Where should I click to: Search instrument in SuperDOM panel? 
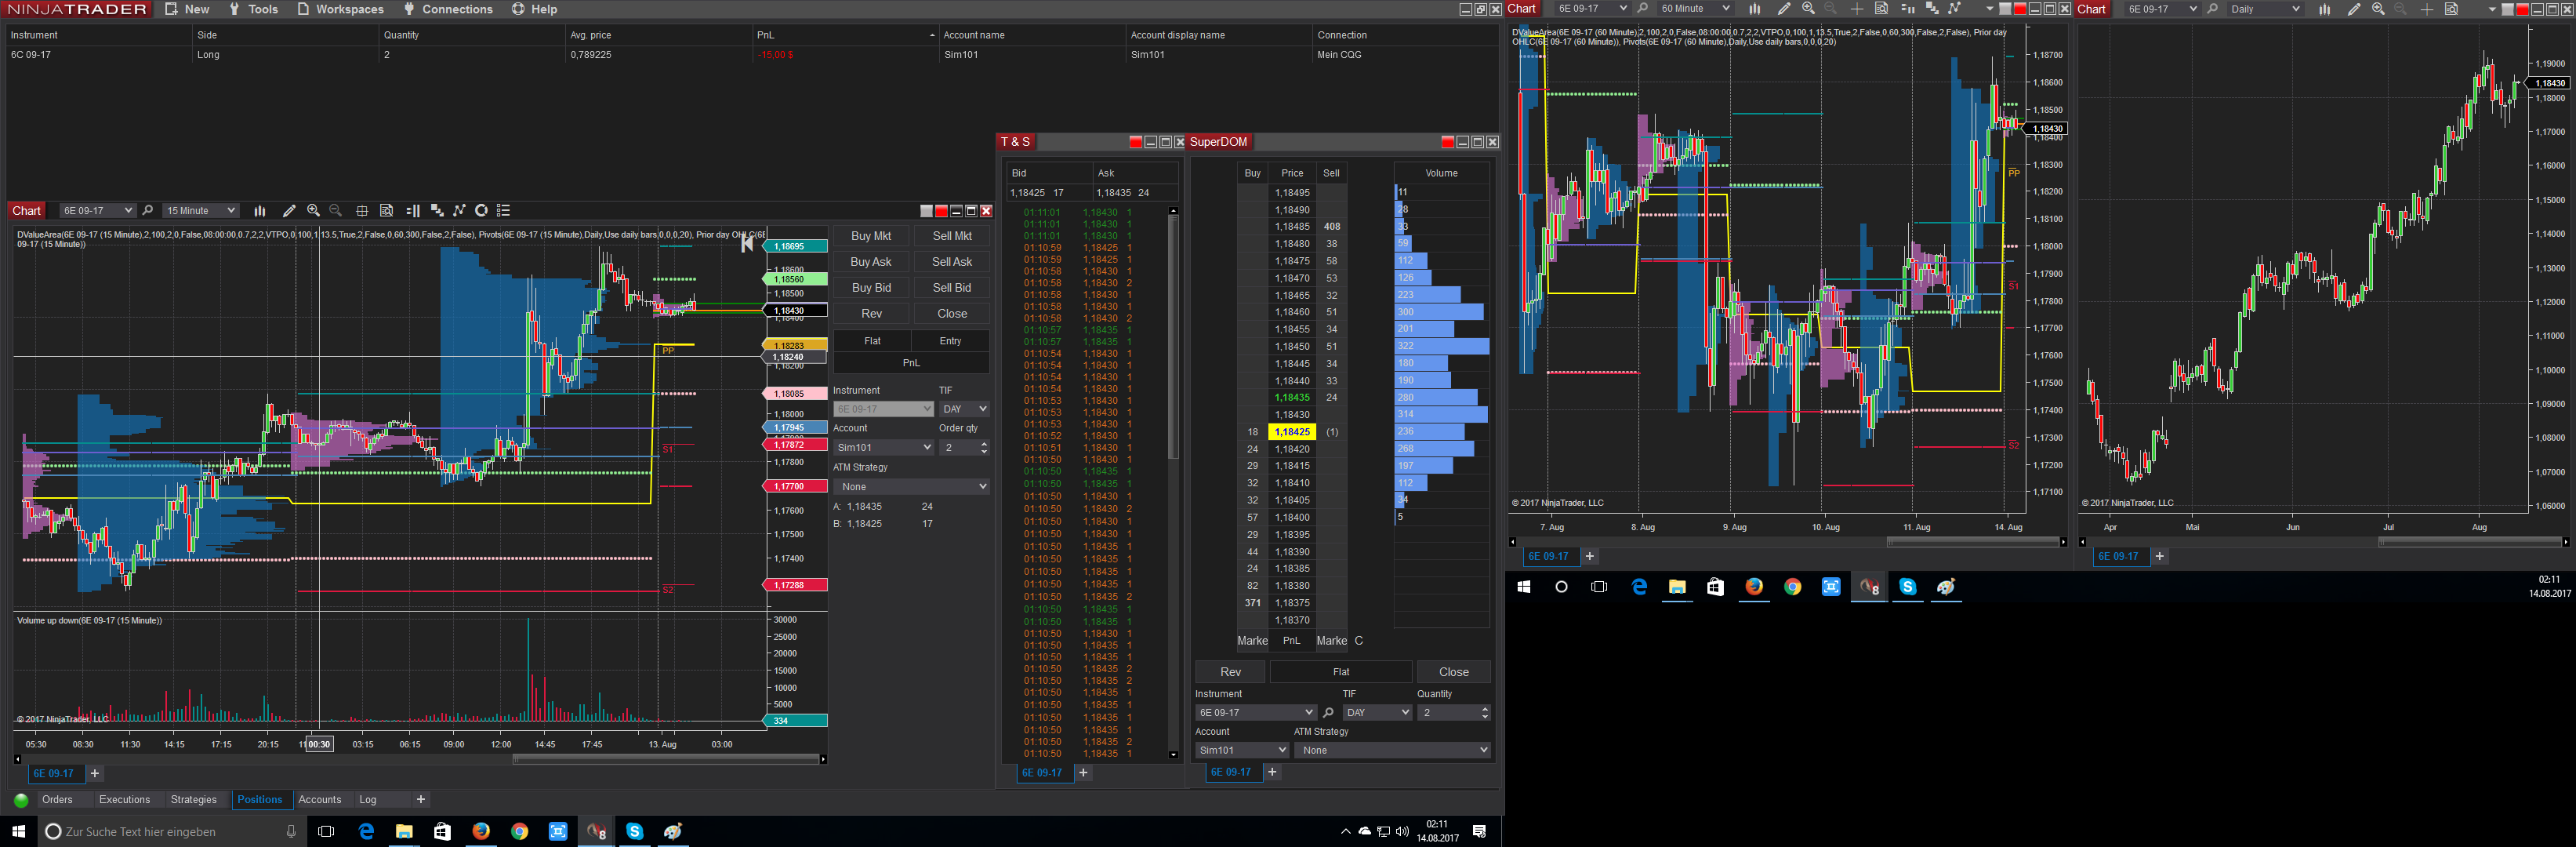[x=1328, y=713]
